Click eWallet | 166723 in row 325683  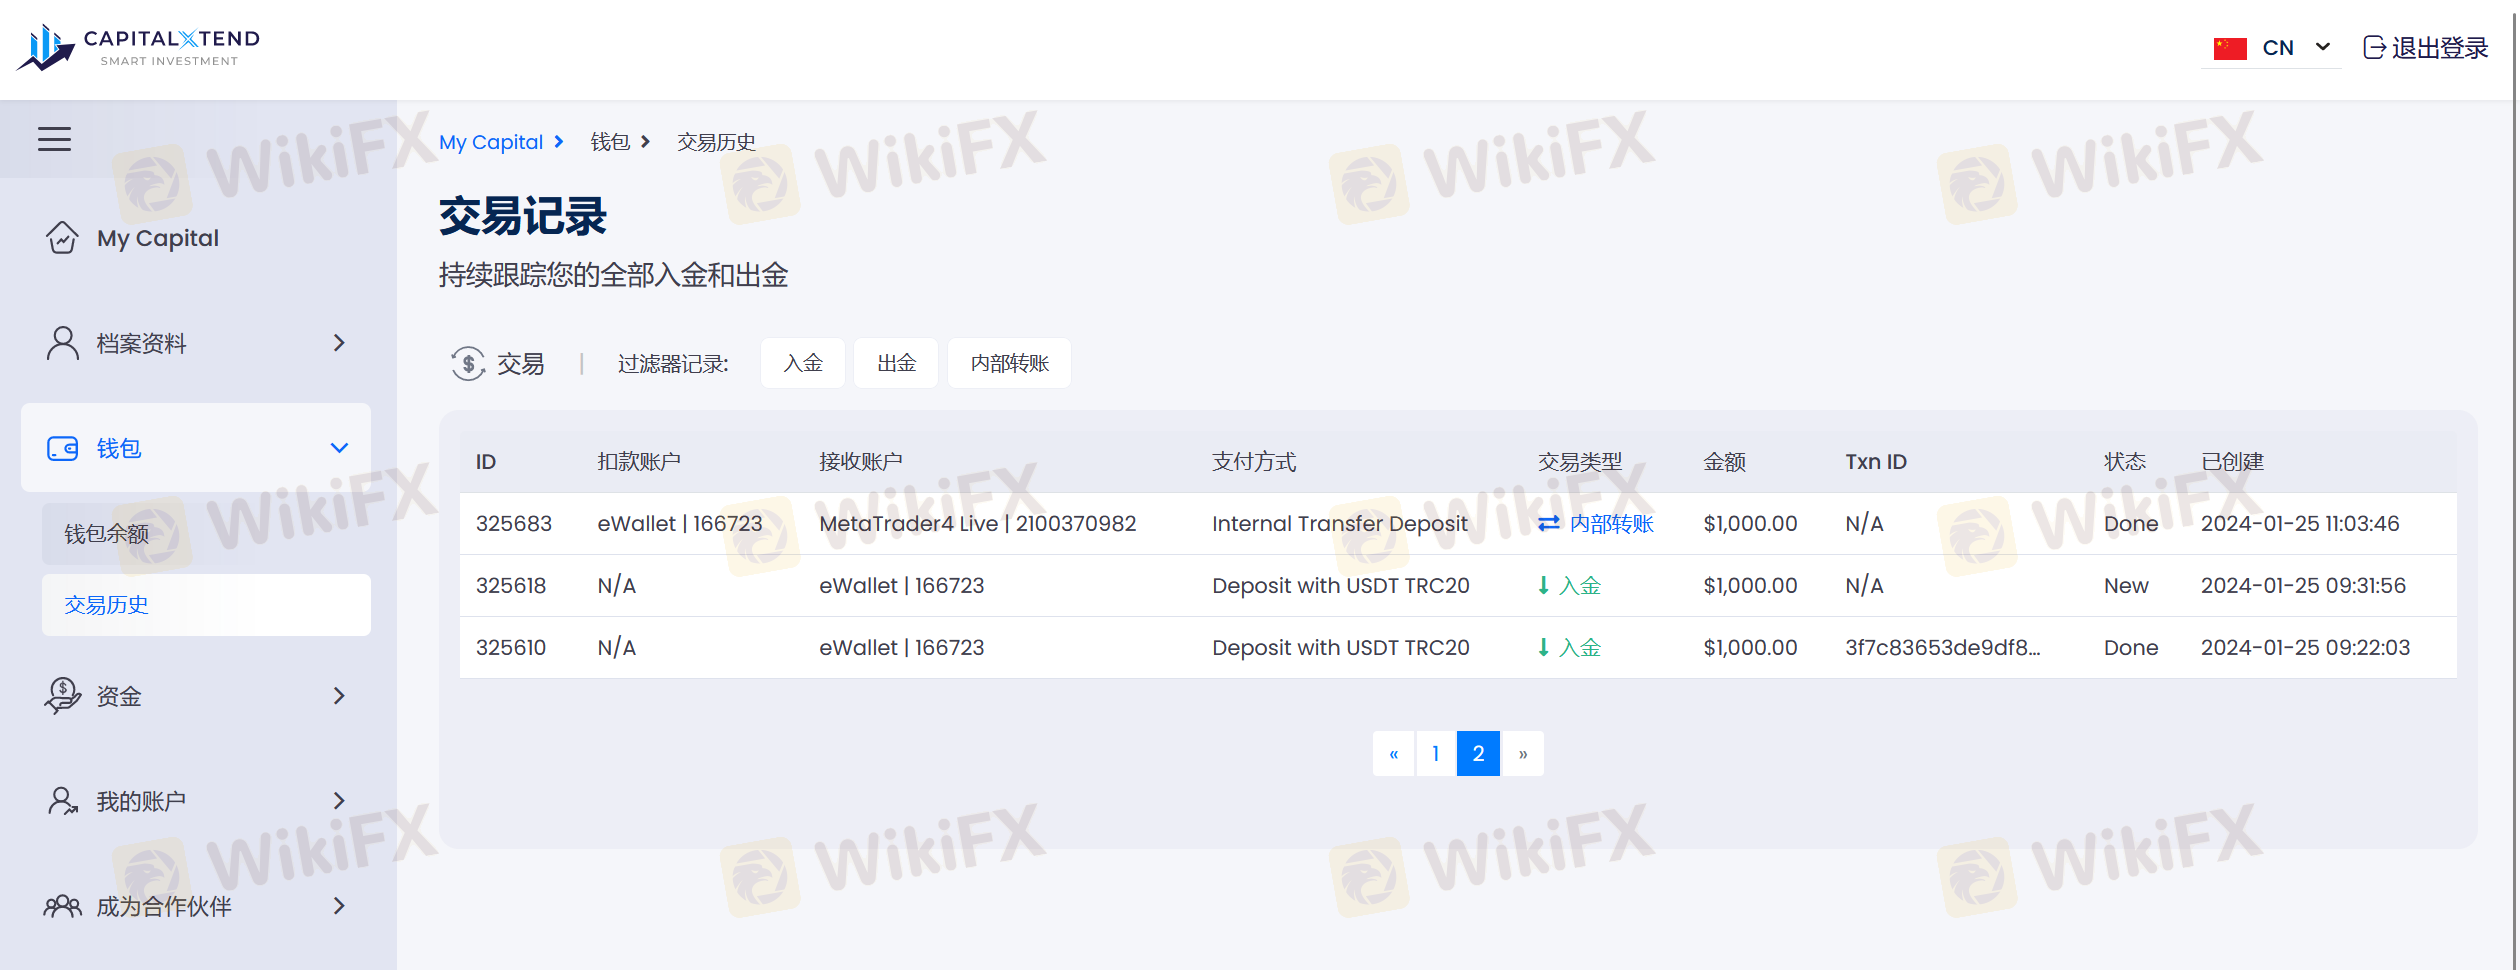[680, 523]
